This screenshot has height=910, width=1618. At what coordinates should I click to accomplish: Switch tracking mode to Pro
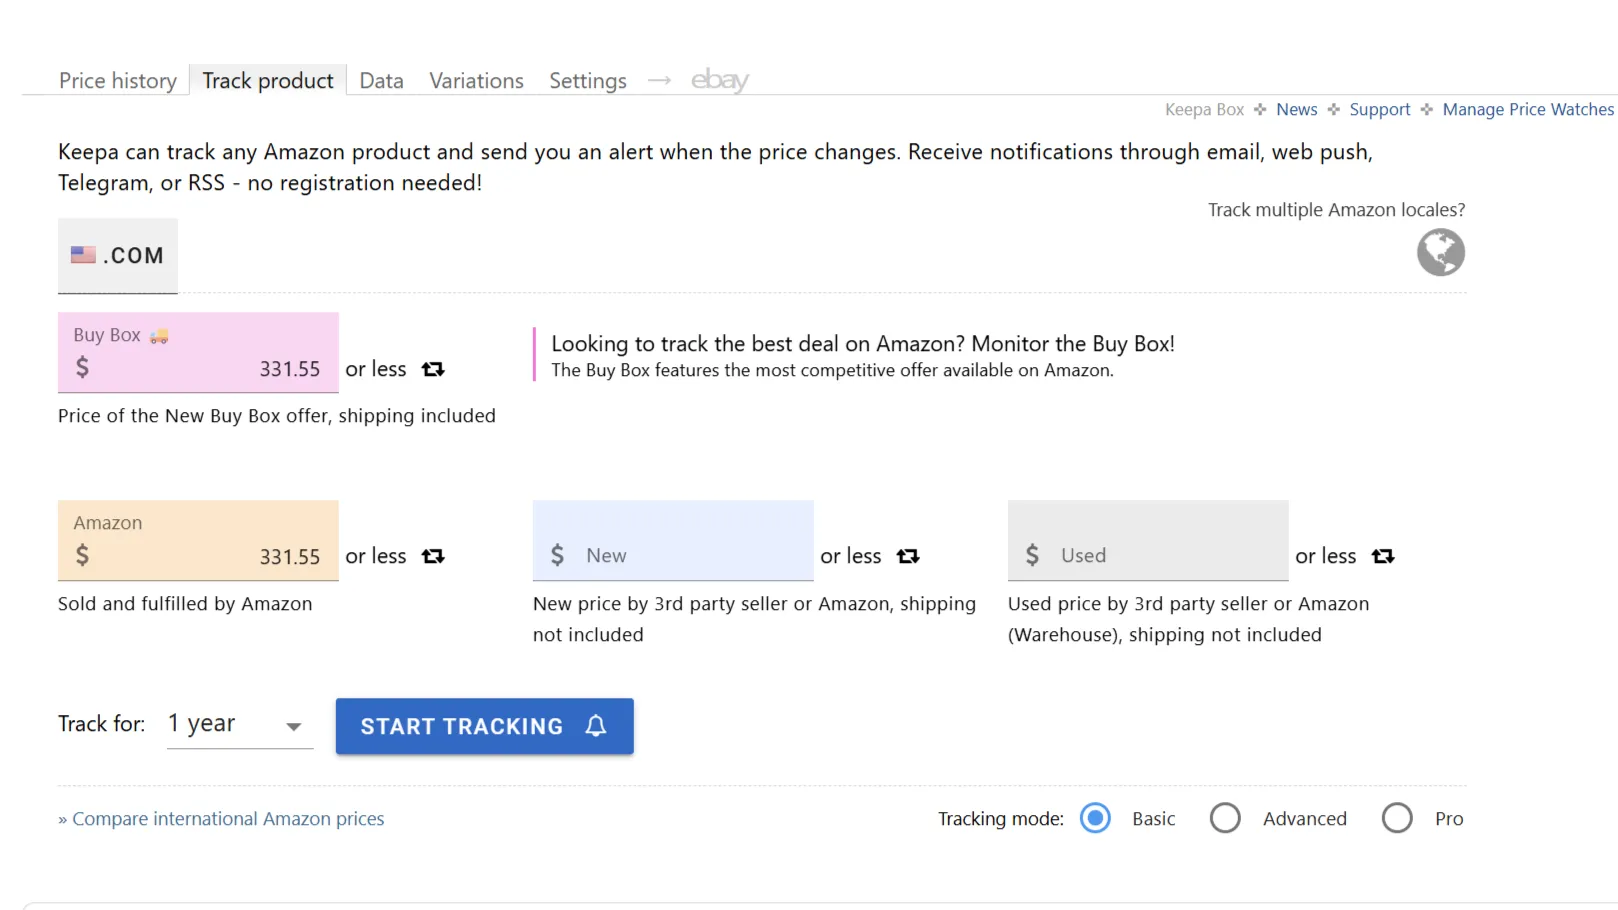point(1396,818)
